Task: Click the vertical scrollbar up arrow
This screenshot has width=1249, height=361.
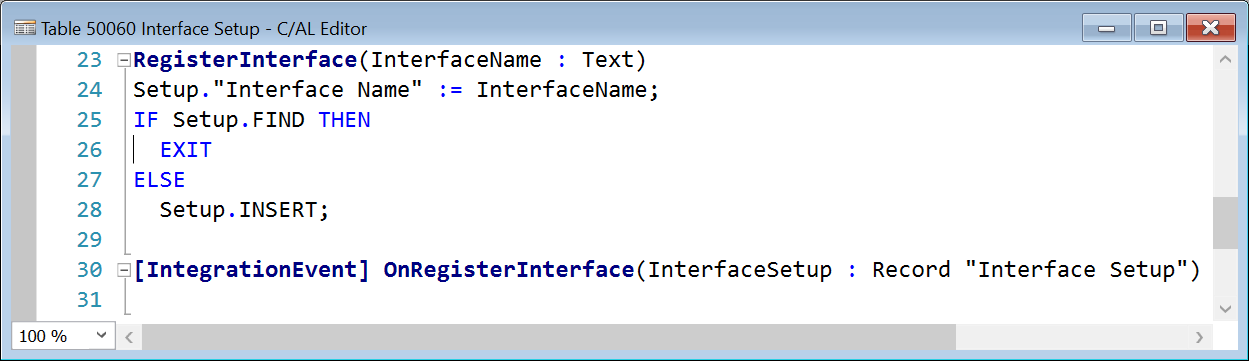Action: click(1225, 61)
